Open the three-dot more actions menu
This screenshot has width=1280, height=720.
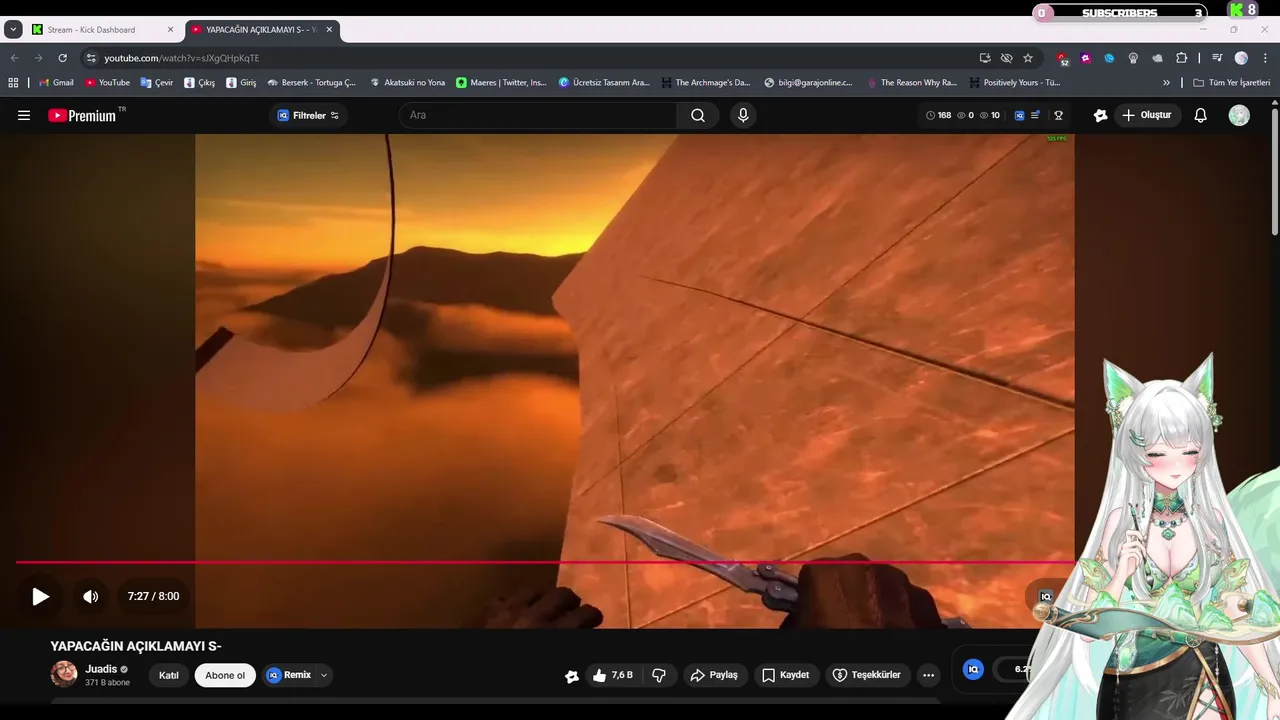928,675
